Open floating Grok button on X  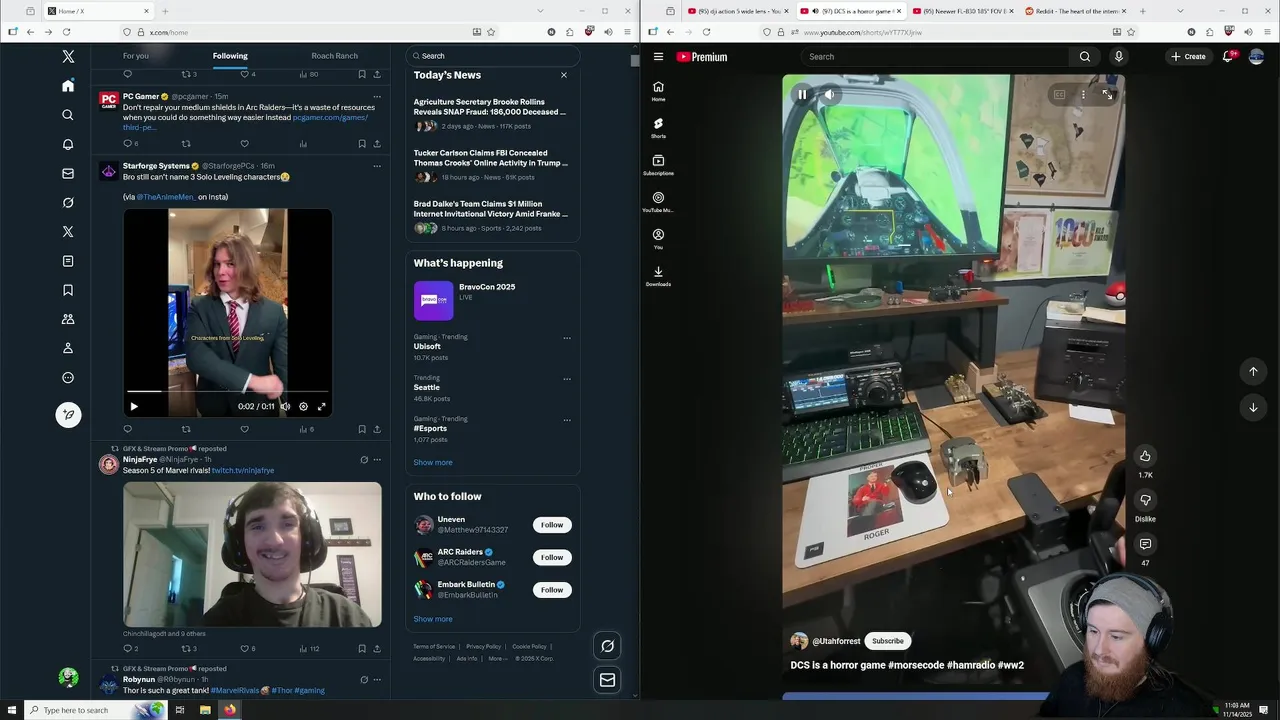pos(607,646)
